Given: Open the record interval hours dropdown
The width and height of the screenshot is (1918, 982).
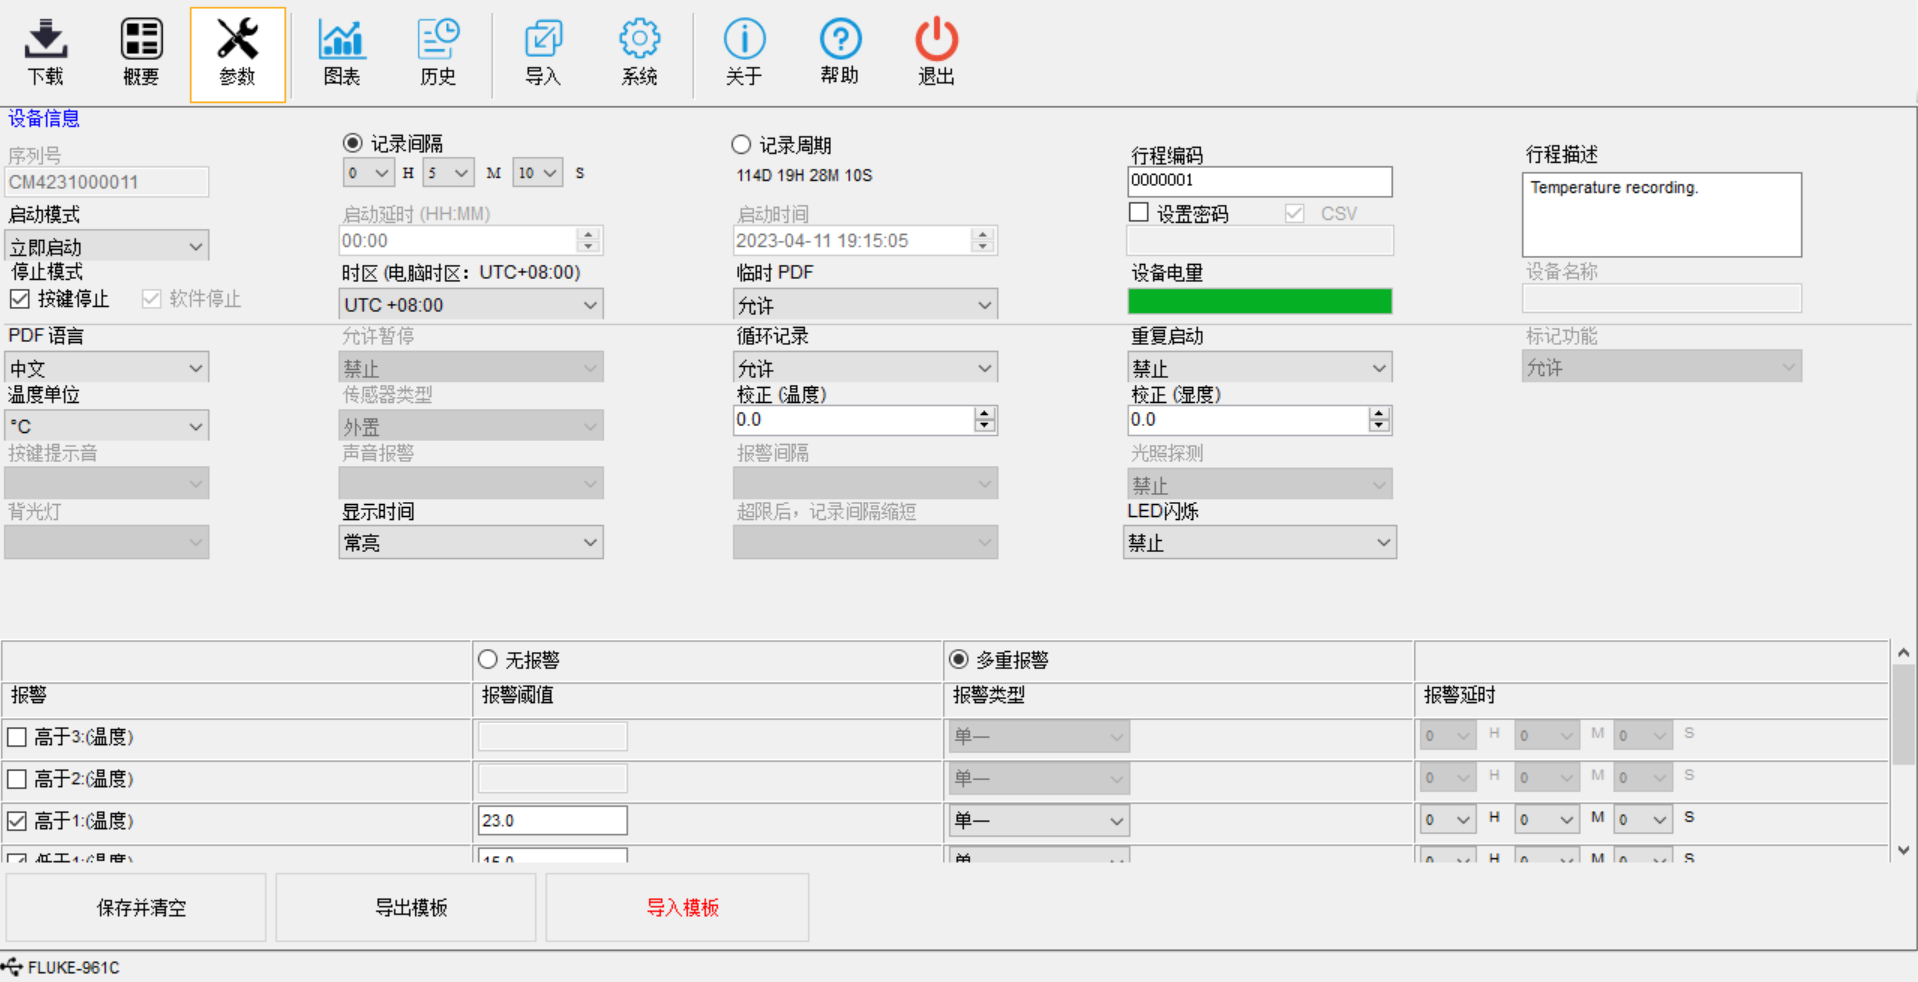Looking at the screenshot, I should point(369,173).
